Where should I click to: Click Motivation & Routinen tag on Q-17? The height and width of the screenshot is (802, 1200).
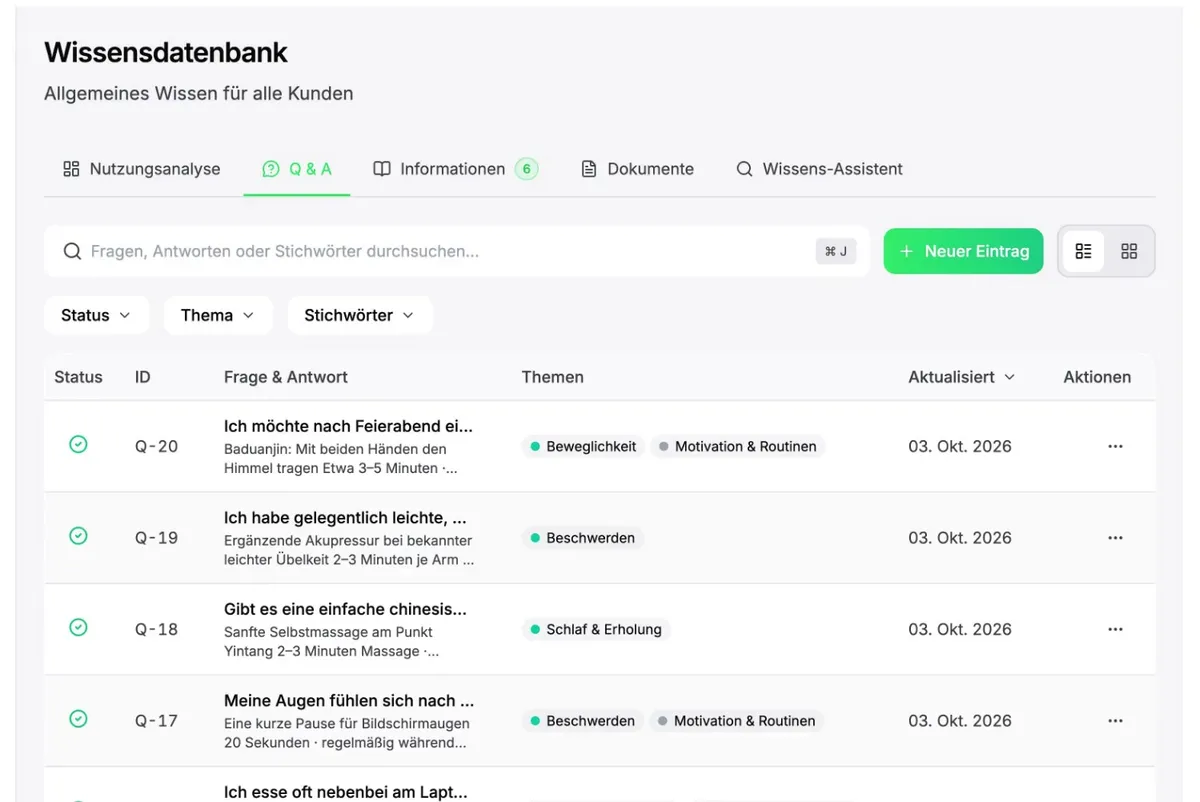[x=736, y=721]
